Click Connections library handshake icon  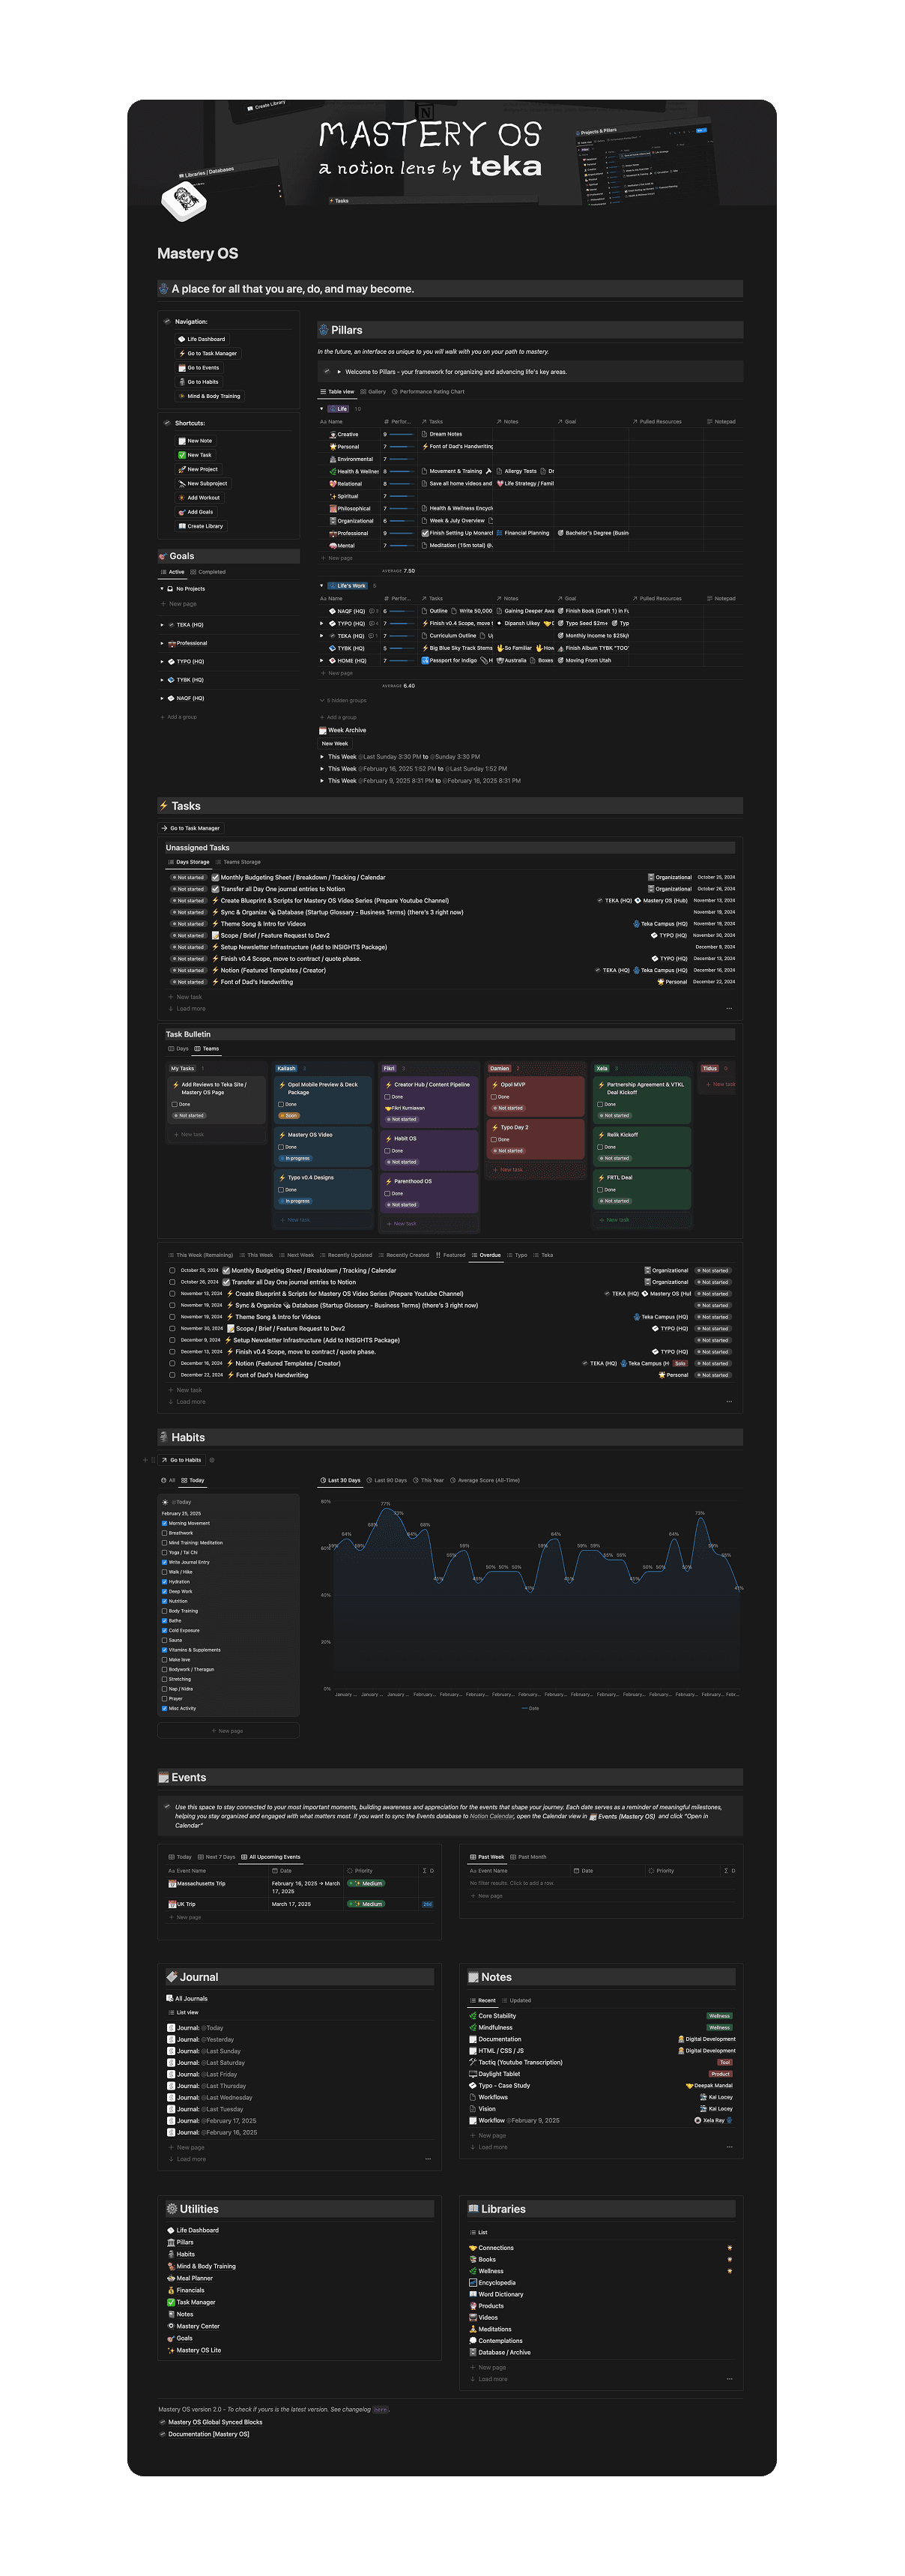pos(473,2248)
